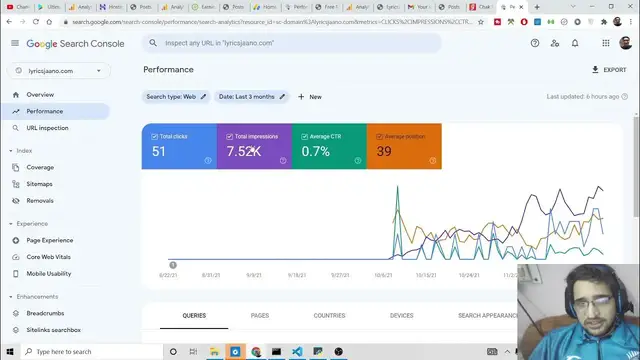Collapse the Experience section
Image resolution: width=640 pixels, height=360 pixels.
pyautogui.click(x=11, y=224)
